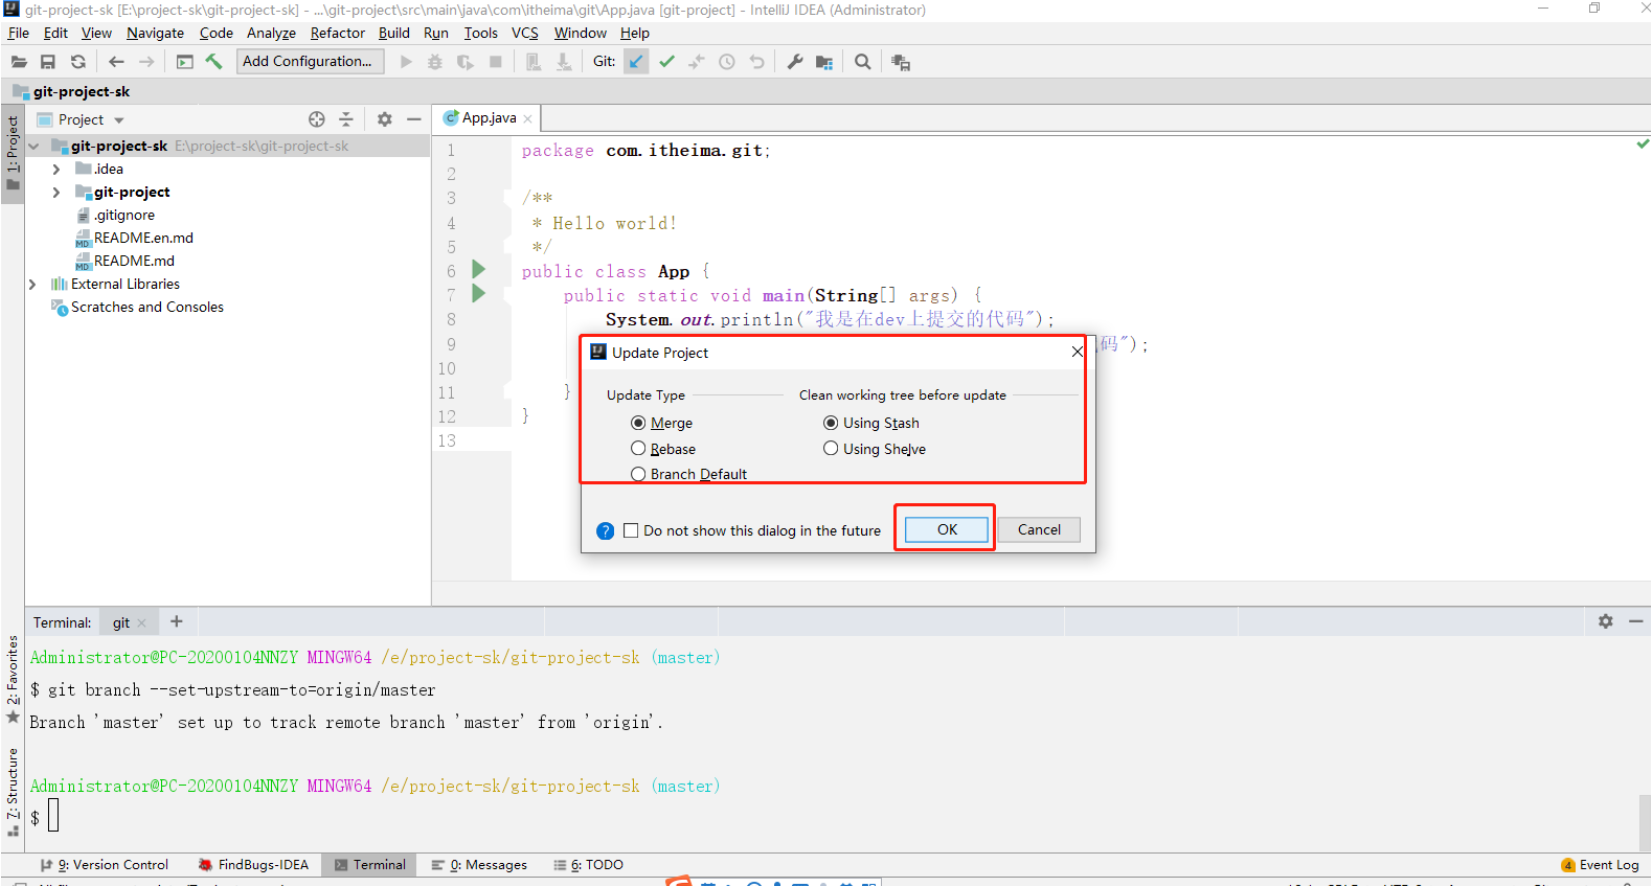Expand the External Libraries node

click(x=33, y=284)
